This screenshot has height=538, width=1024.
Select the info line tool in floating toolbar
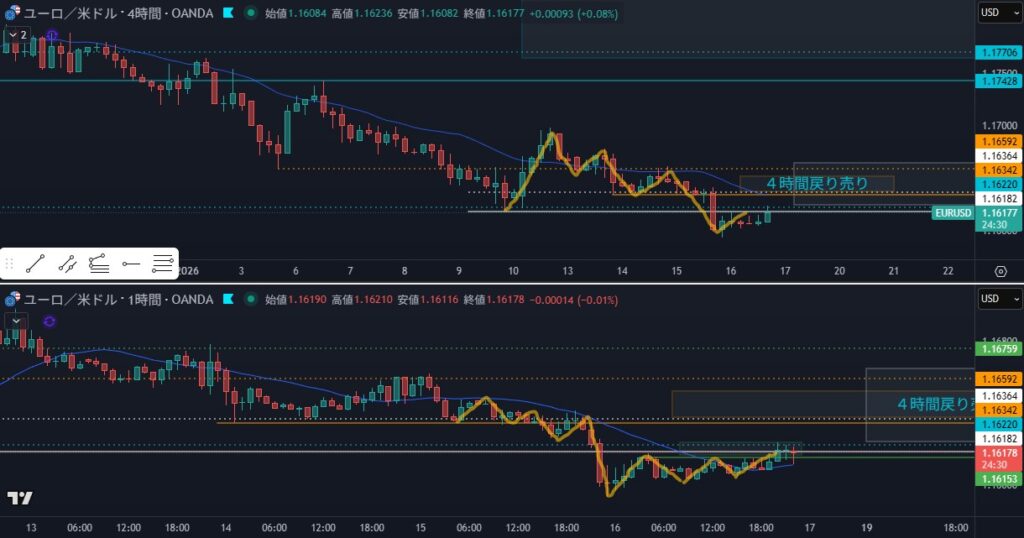coord(68,264)
